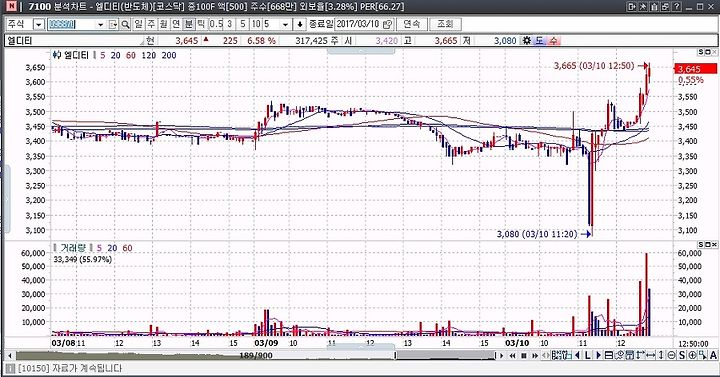Open the calendar picker for end date
720x377 pixels.
[x=388, y=24]
